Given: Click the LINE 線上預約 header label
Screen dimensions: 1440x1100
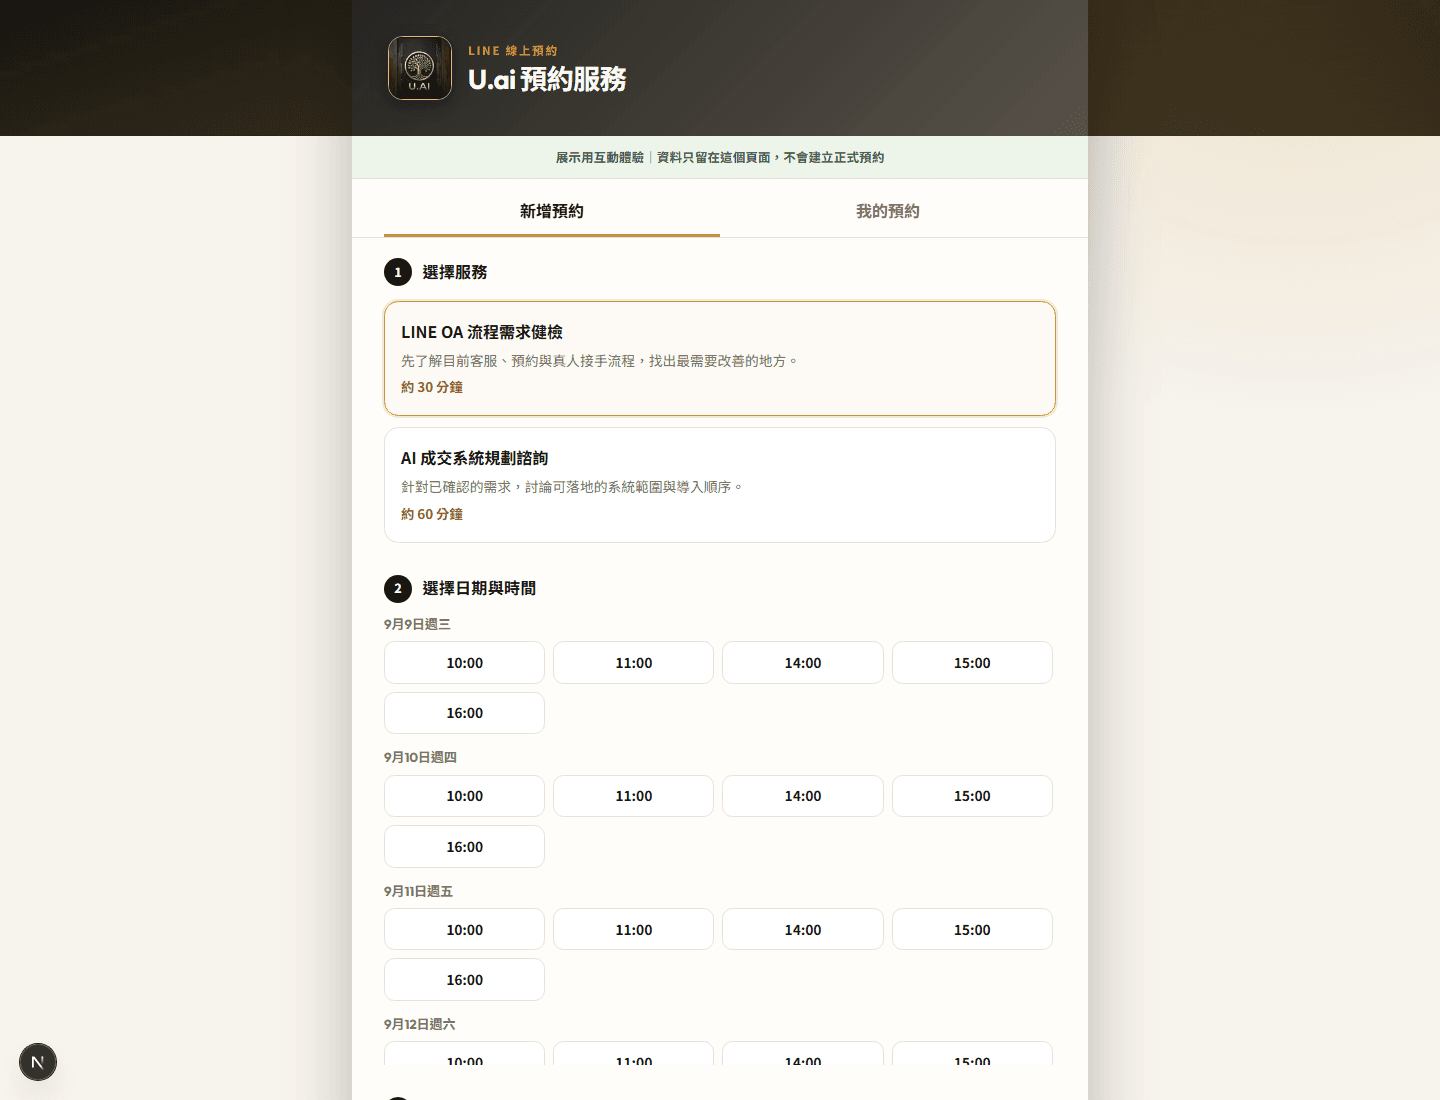Looking at the screenshot, I should 513,51.
